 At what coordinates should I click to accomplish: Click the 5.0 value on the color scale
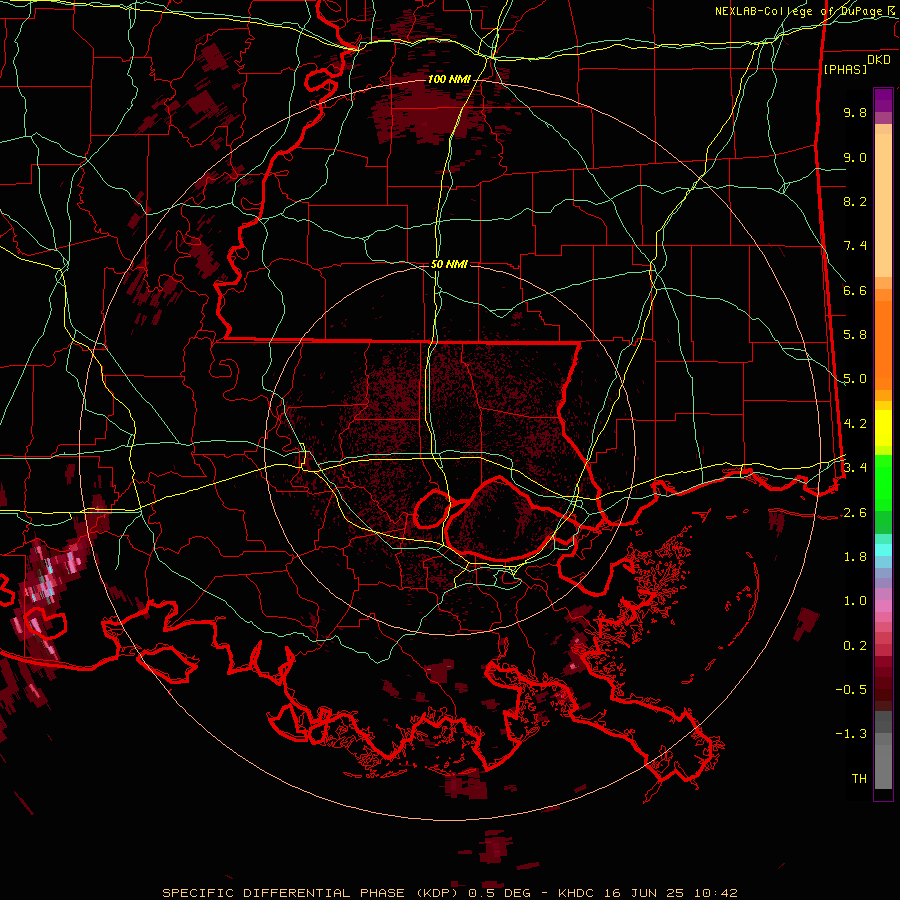(855, 379)
